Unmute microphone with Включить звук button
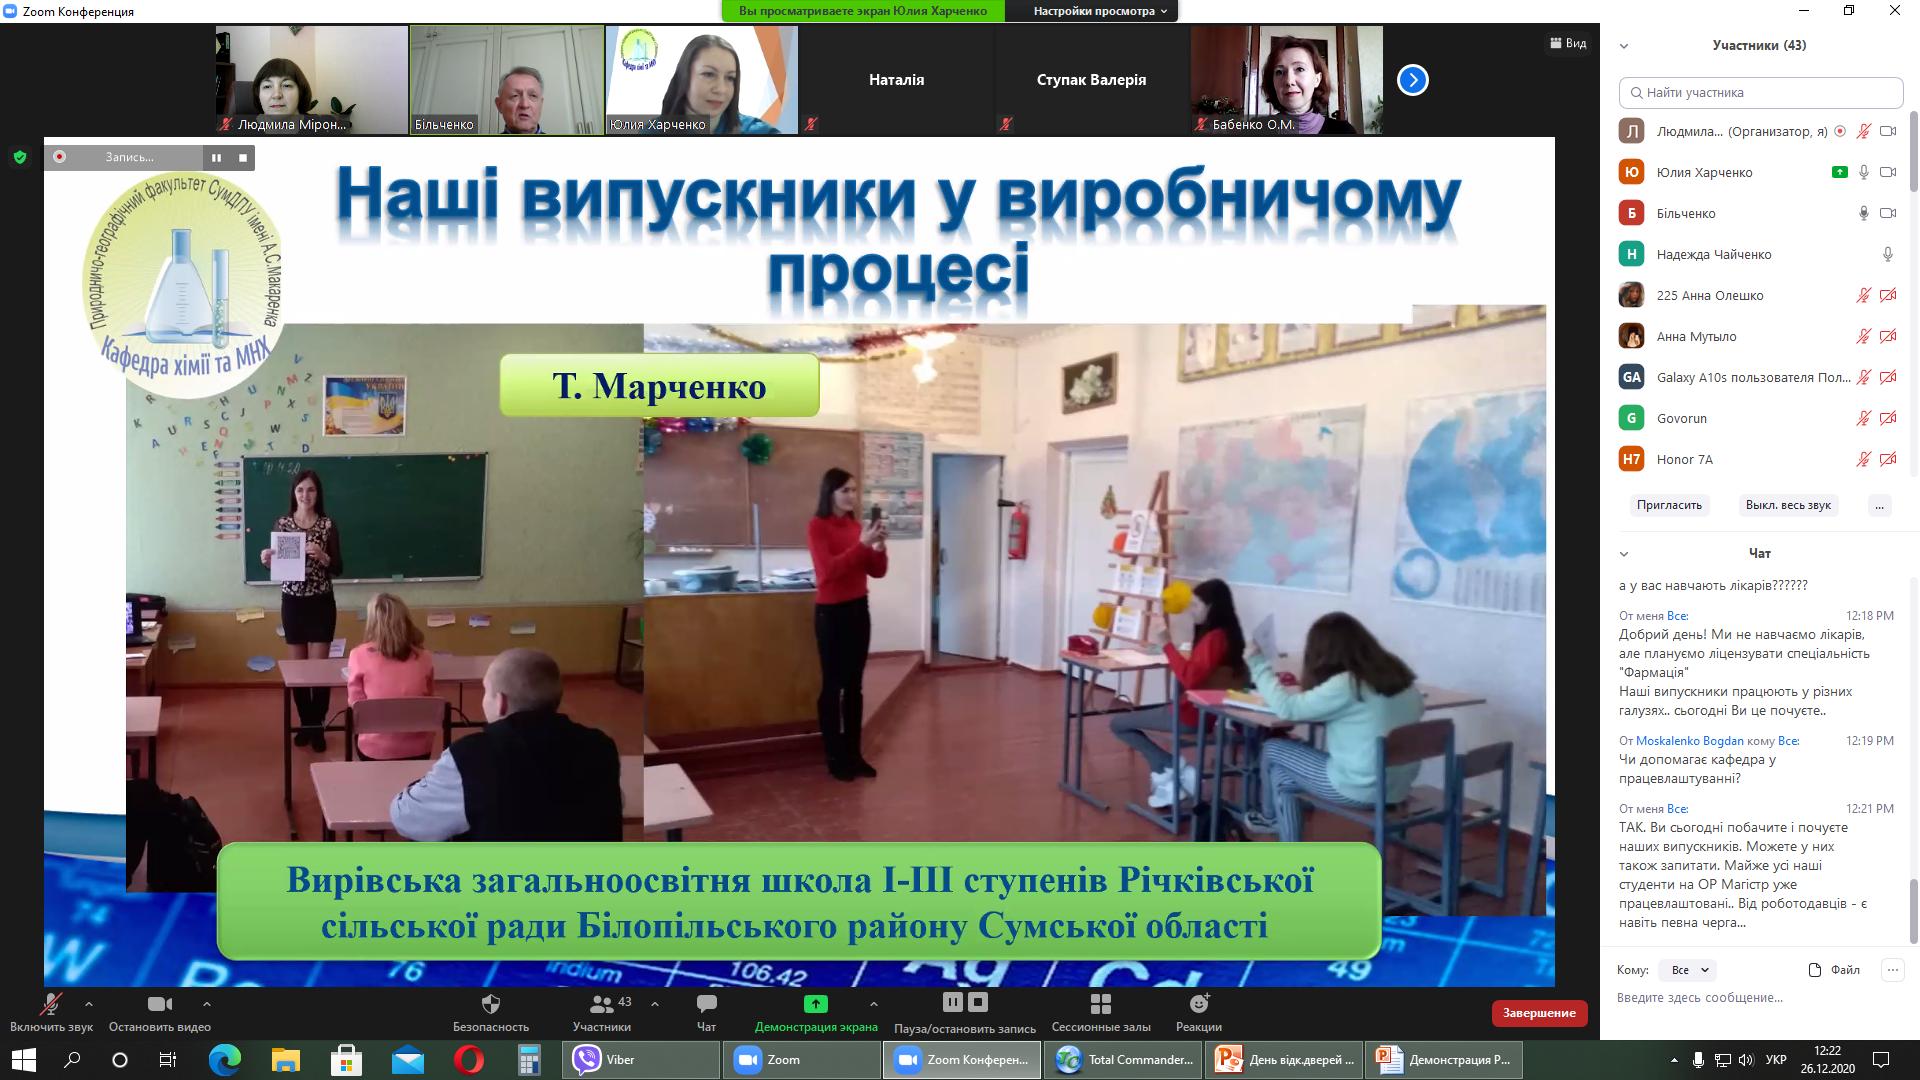This screenshot has width=1920, height=1080. coord(51,1012)
